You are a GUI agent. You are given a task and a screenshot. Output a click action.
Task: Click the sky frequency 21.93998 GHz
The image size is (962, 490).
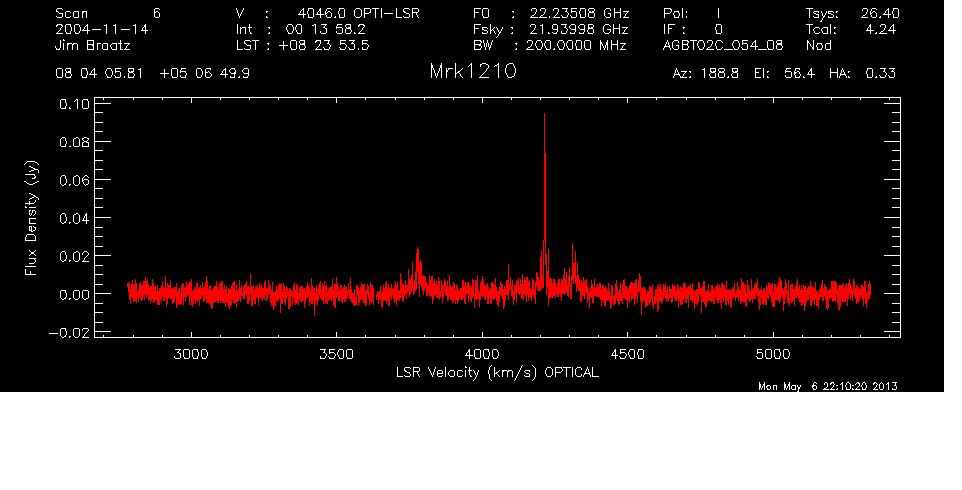tap(580, 29)
